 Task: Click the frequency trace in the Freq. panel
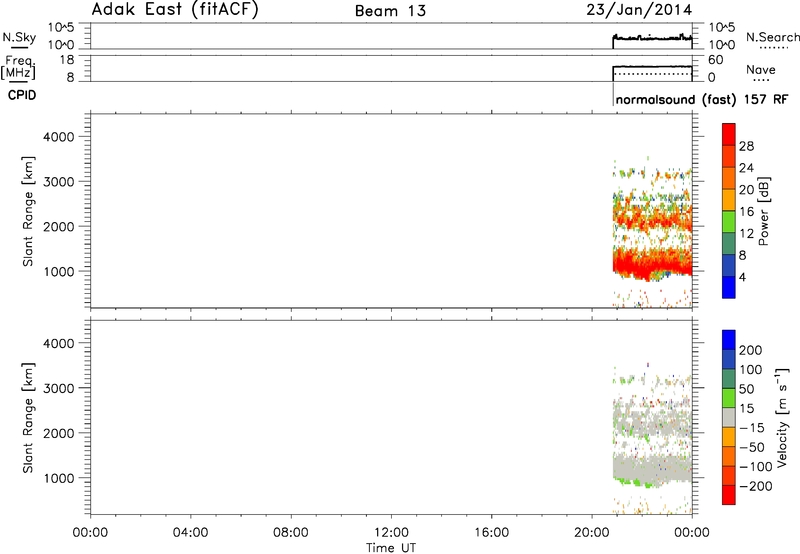[x=652, y=67]
